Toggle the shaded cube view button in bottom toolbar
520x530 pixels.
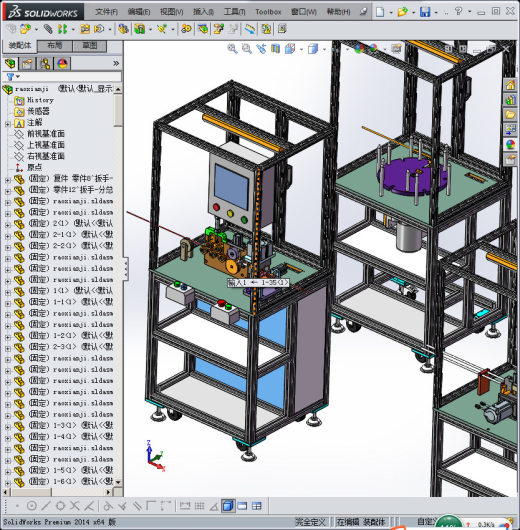click(228, 506)
